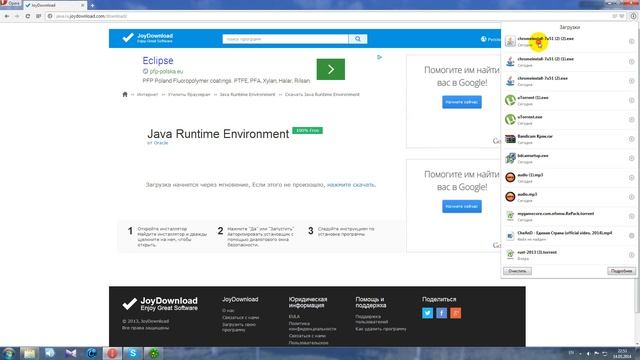Show in folder for uTorrent (1).exe
640x360 pixels.
(x=631, y=100)
